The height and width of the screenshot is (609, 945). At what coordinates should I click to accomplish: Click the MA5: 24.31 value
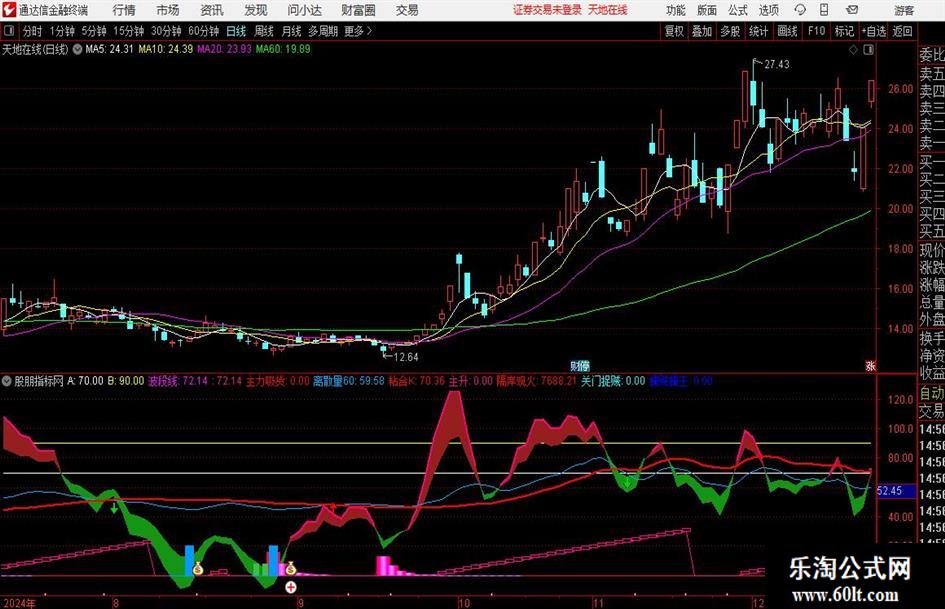[109, 49]
